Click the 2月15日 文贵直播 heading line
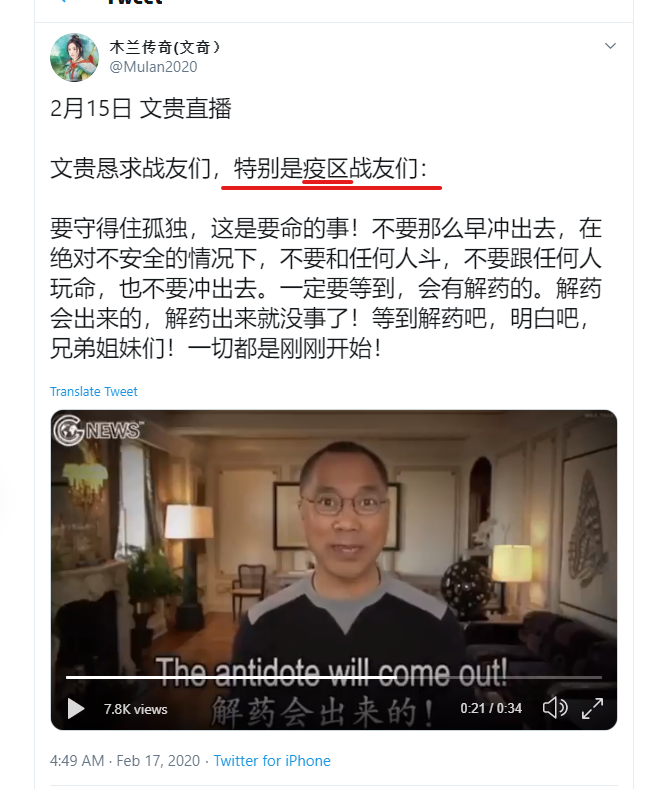The image size is (650, 789). pos(141,108)
